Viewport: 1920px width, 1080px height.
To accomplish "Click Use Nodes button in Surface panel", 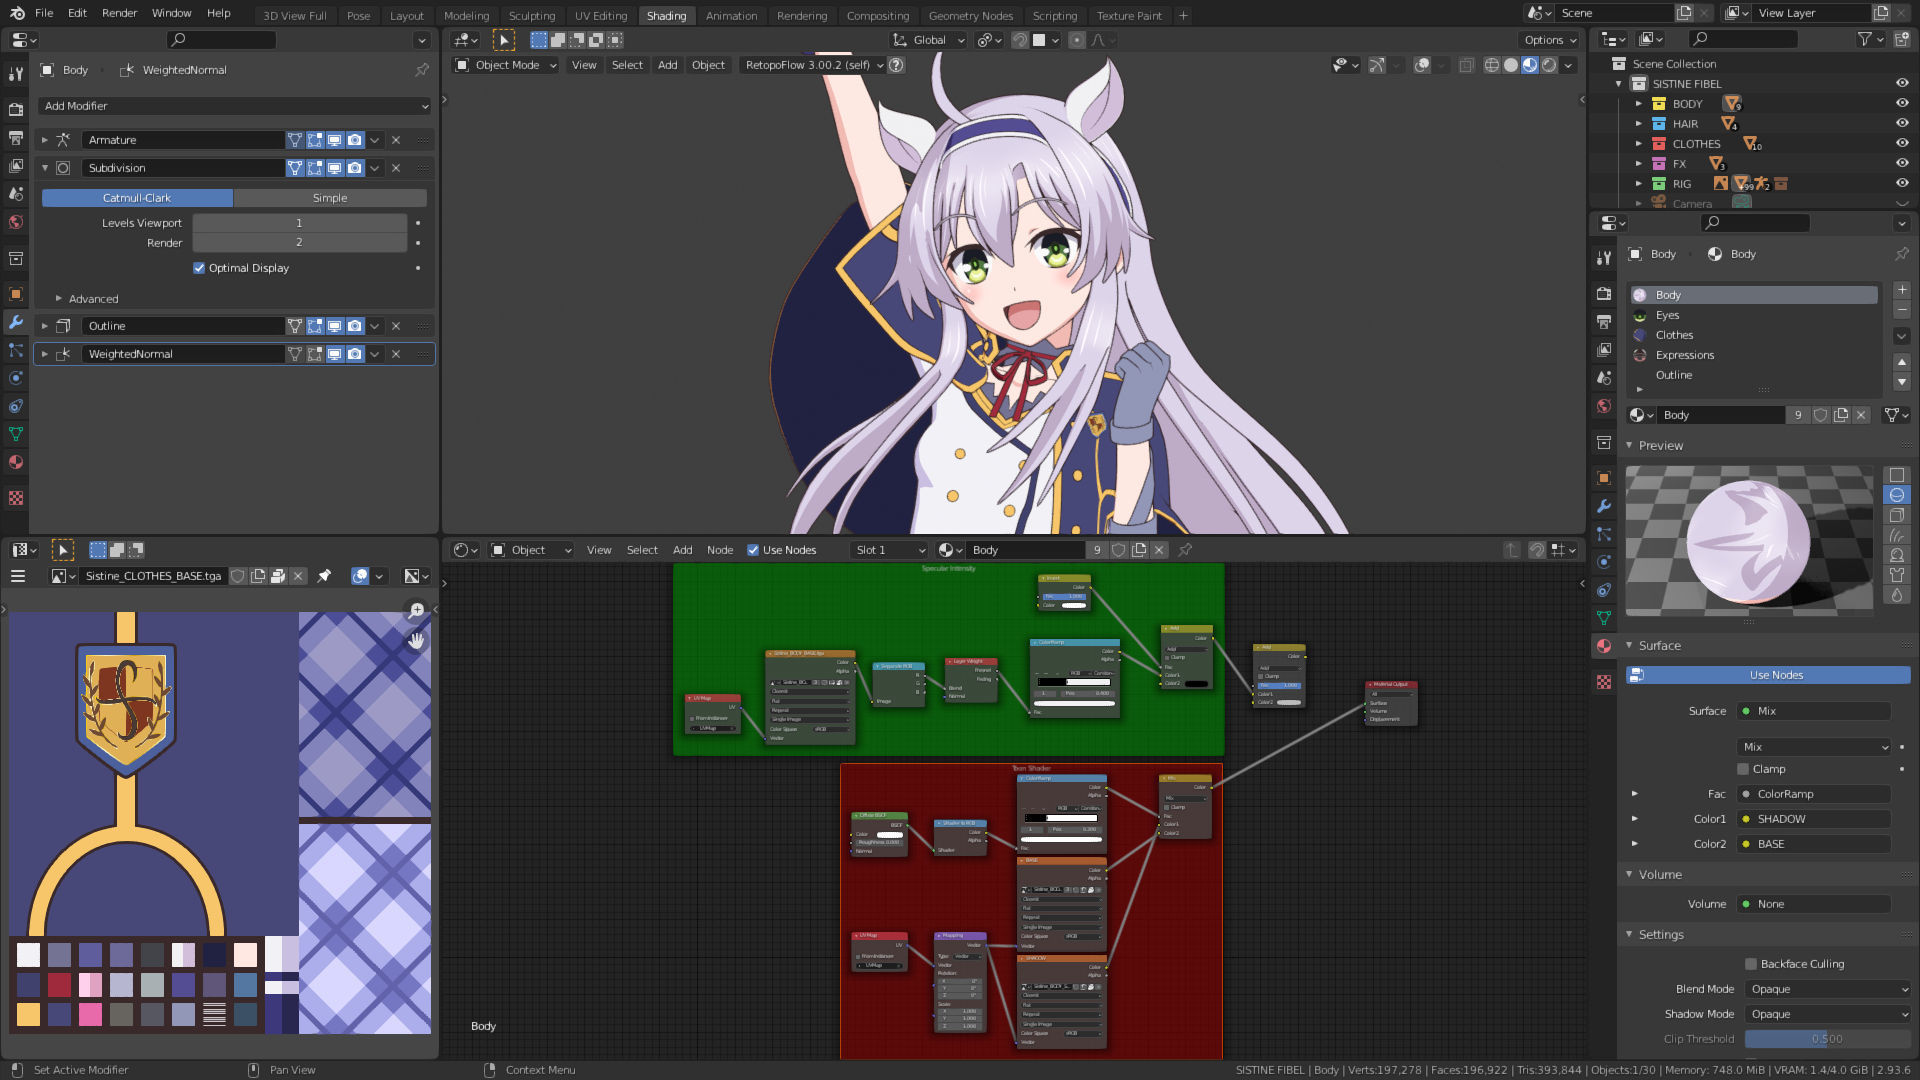I will [x=1768, y=675].
